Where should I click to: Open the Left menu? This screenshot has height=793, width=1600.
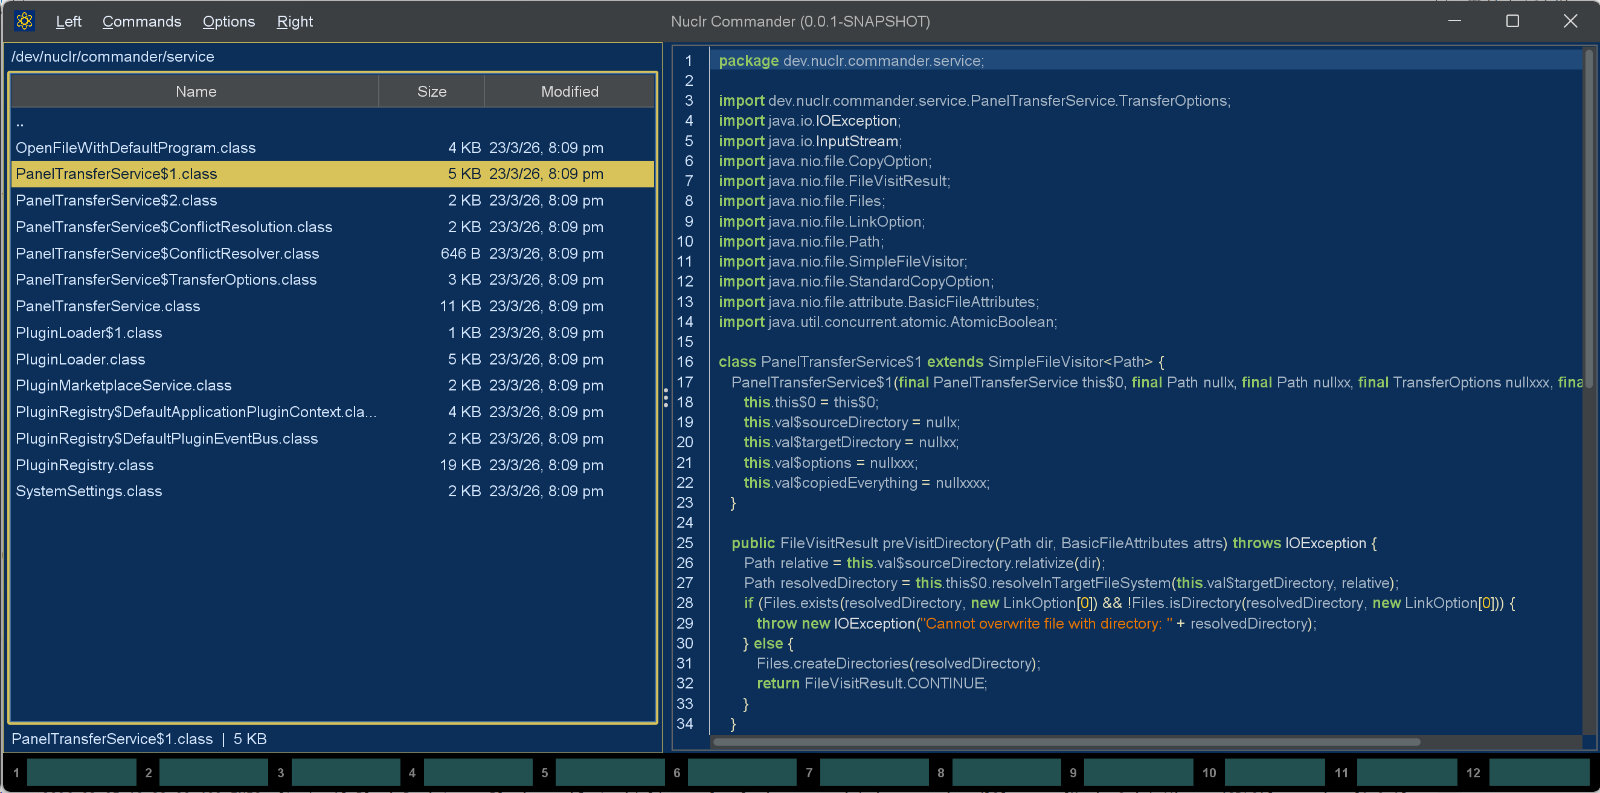click(x=69, y=21)
